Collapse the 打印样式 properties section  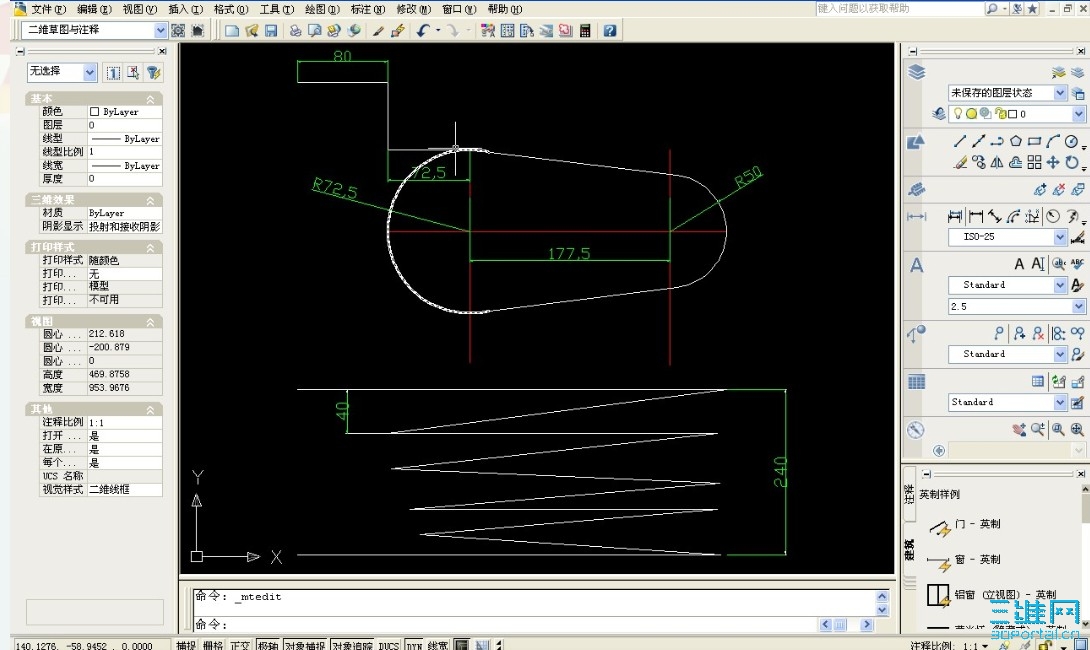(149, 247)
